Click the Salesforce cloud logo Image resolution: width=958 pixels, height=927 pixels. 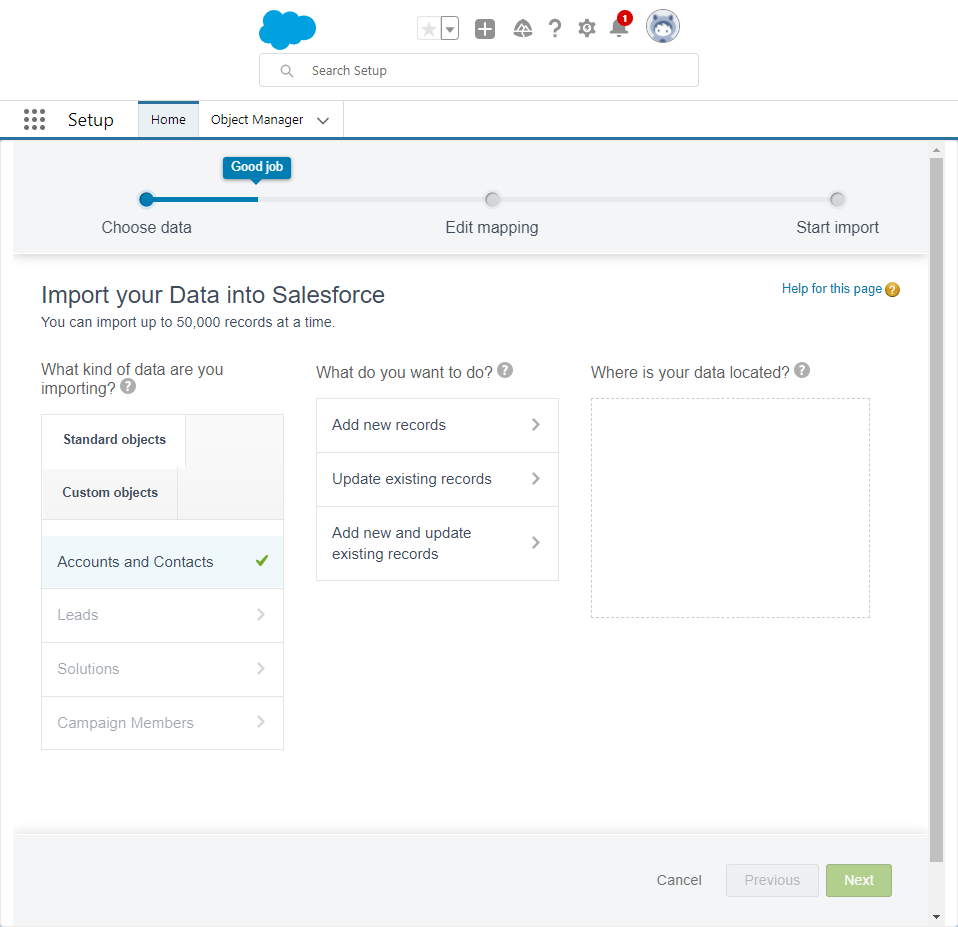287,29
